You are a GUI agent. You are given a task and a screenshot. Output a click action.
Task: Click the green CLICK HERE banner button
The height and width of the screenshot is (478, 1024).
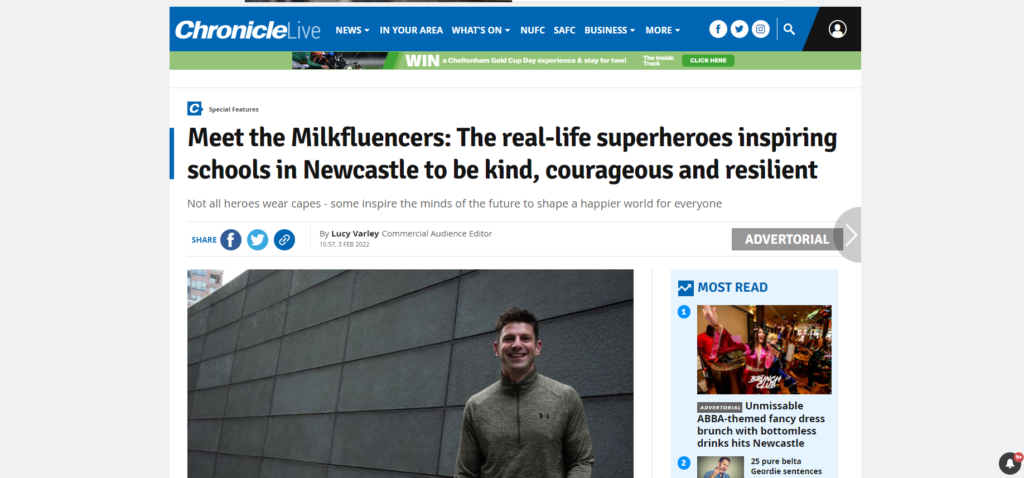click(x=708, y=61)
